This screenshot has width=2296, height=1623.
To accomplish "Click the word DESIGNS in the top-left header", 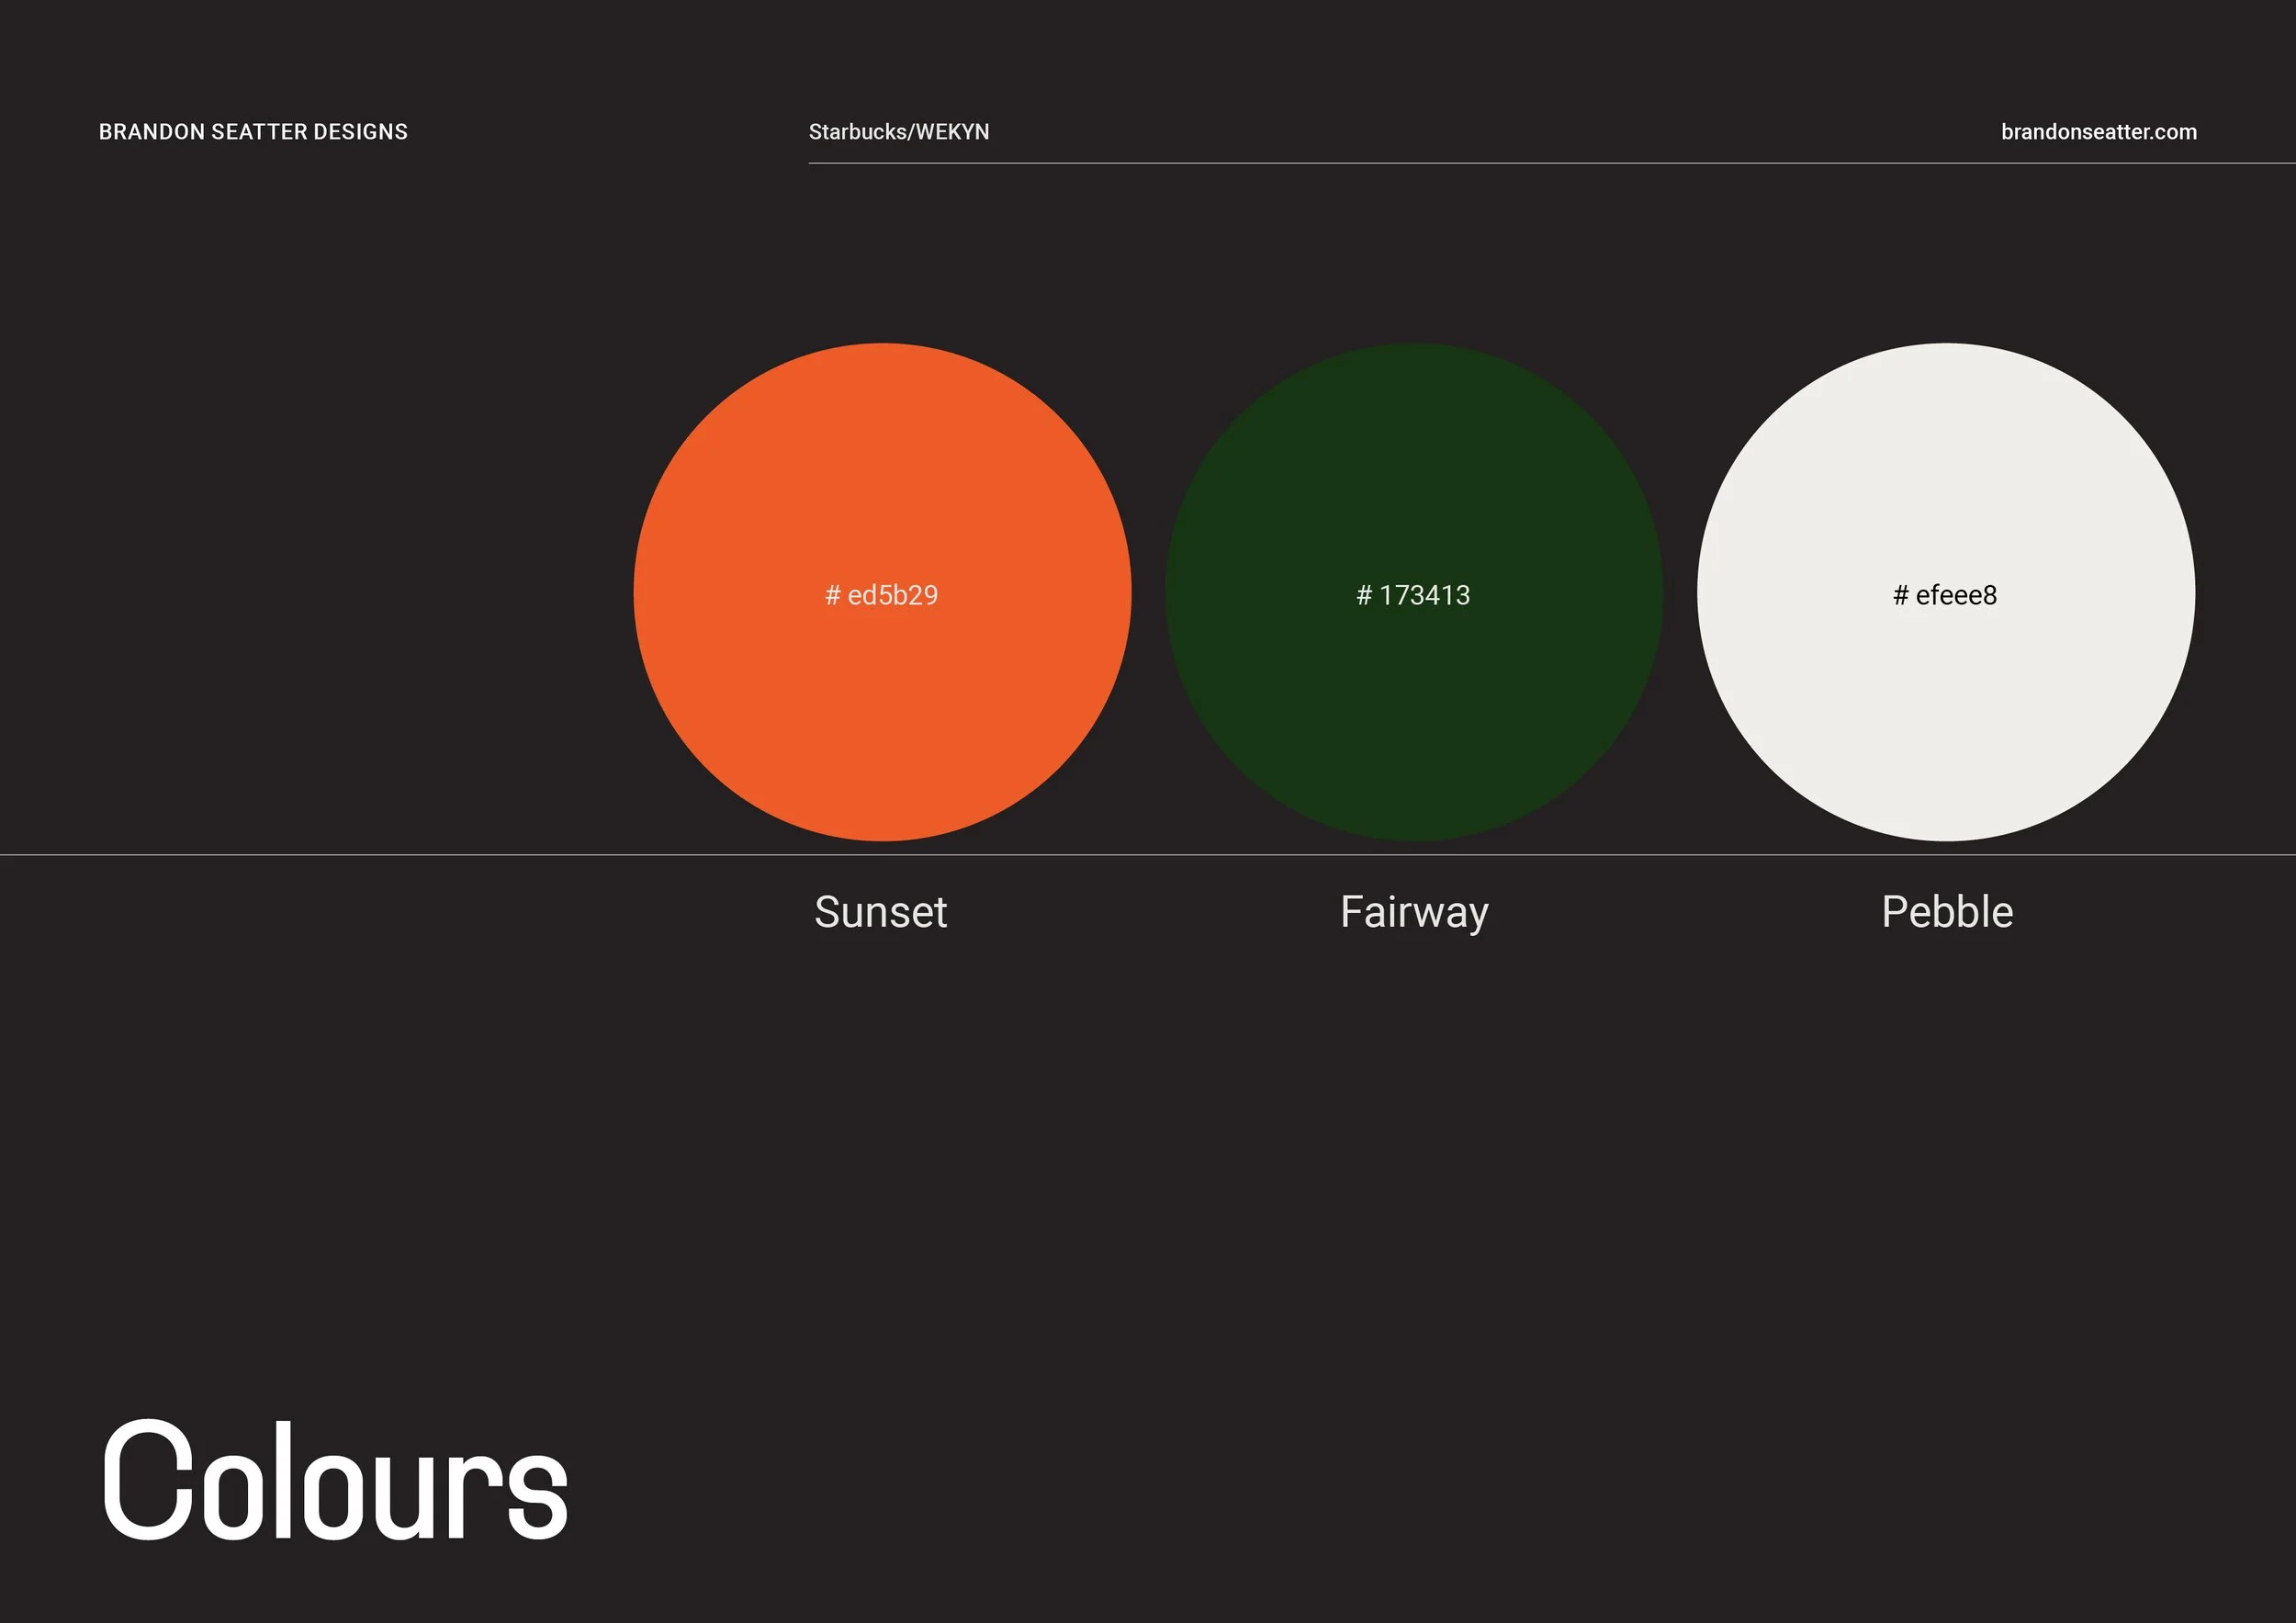I will coord(360,132).
